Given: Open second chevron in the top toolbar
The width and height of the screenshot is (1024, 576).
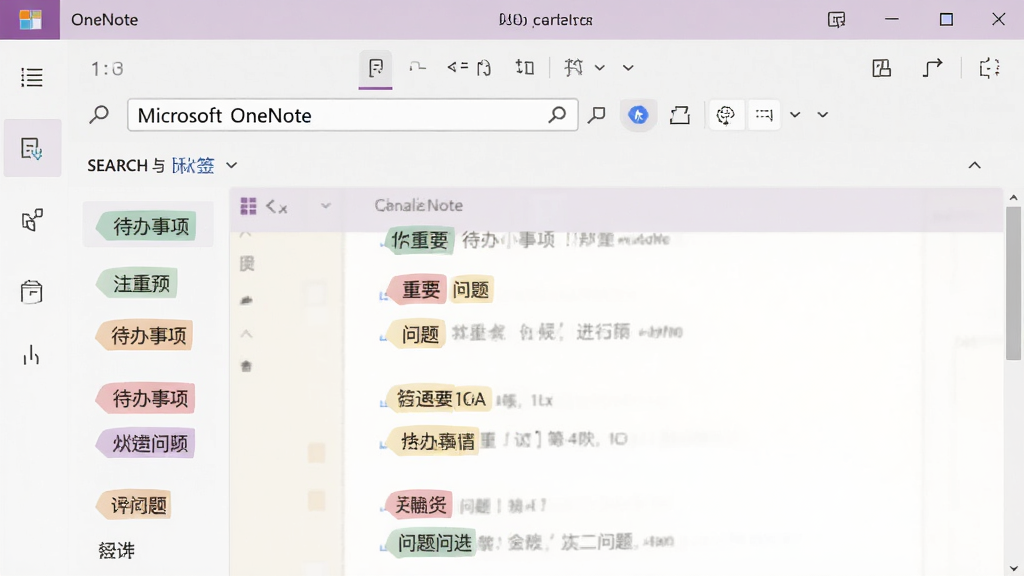Looking at the screenshot, I should click(x=628, y=67).
